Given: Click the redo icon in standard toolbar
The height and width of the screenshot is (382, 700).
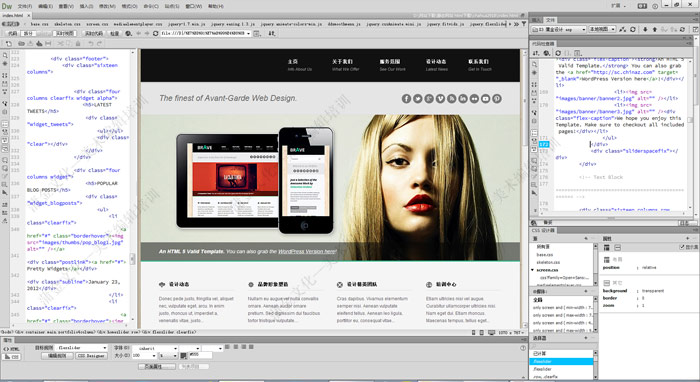Looking at the screenshot, I should [x=99, y=44].
